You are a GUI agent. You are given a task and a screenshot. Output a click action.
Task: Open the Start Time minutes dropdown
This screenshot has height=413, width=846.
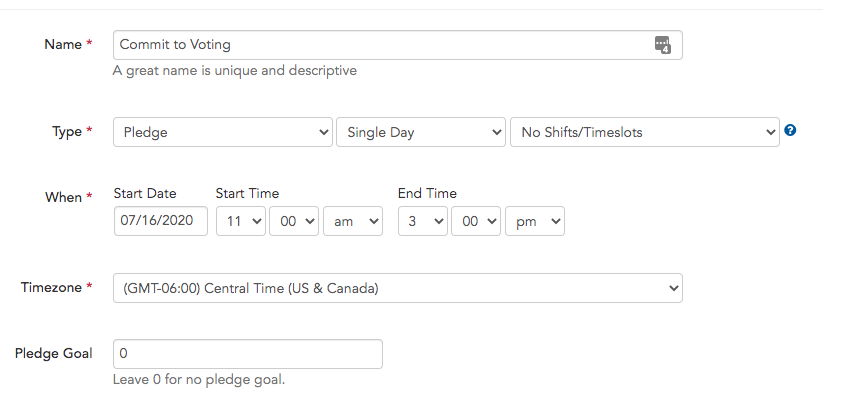pyautogui.click(x=294, y=221)
